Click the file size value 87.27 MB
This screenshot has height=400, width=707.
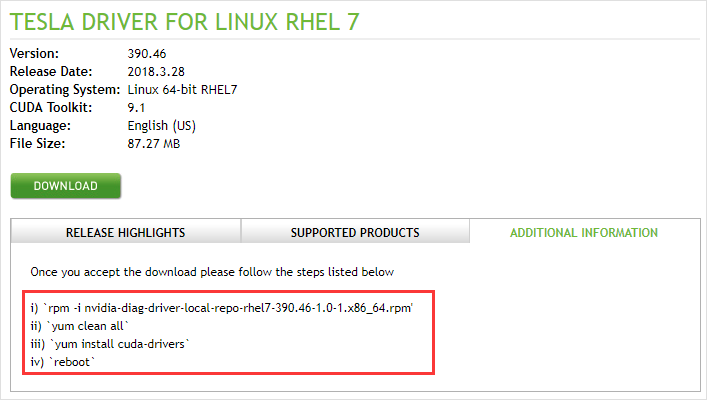click(154, 144)
